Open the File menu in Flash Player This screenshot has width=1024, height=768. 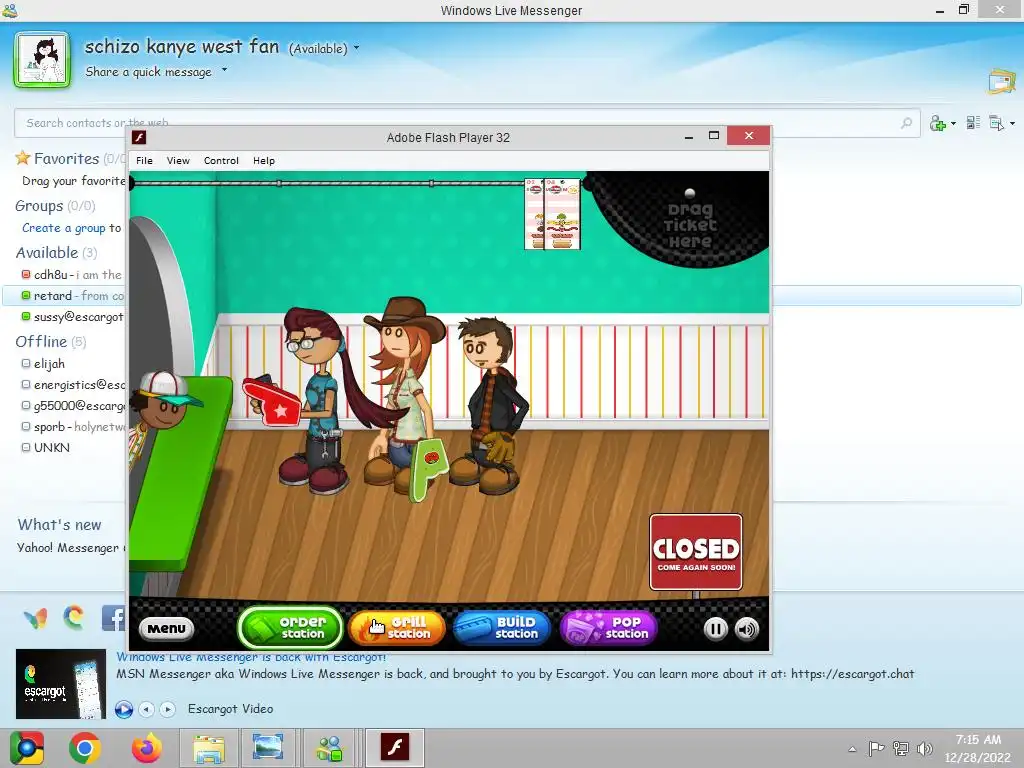coord(144,161)
